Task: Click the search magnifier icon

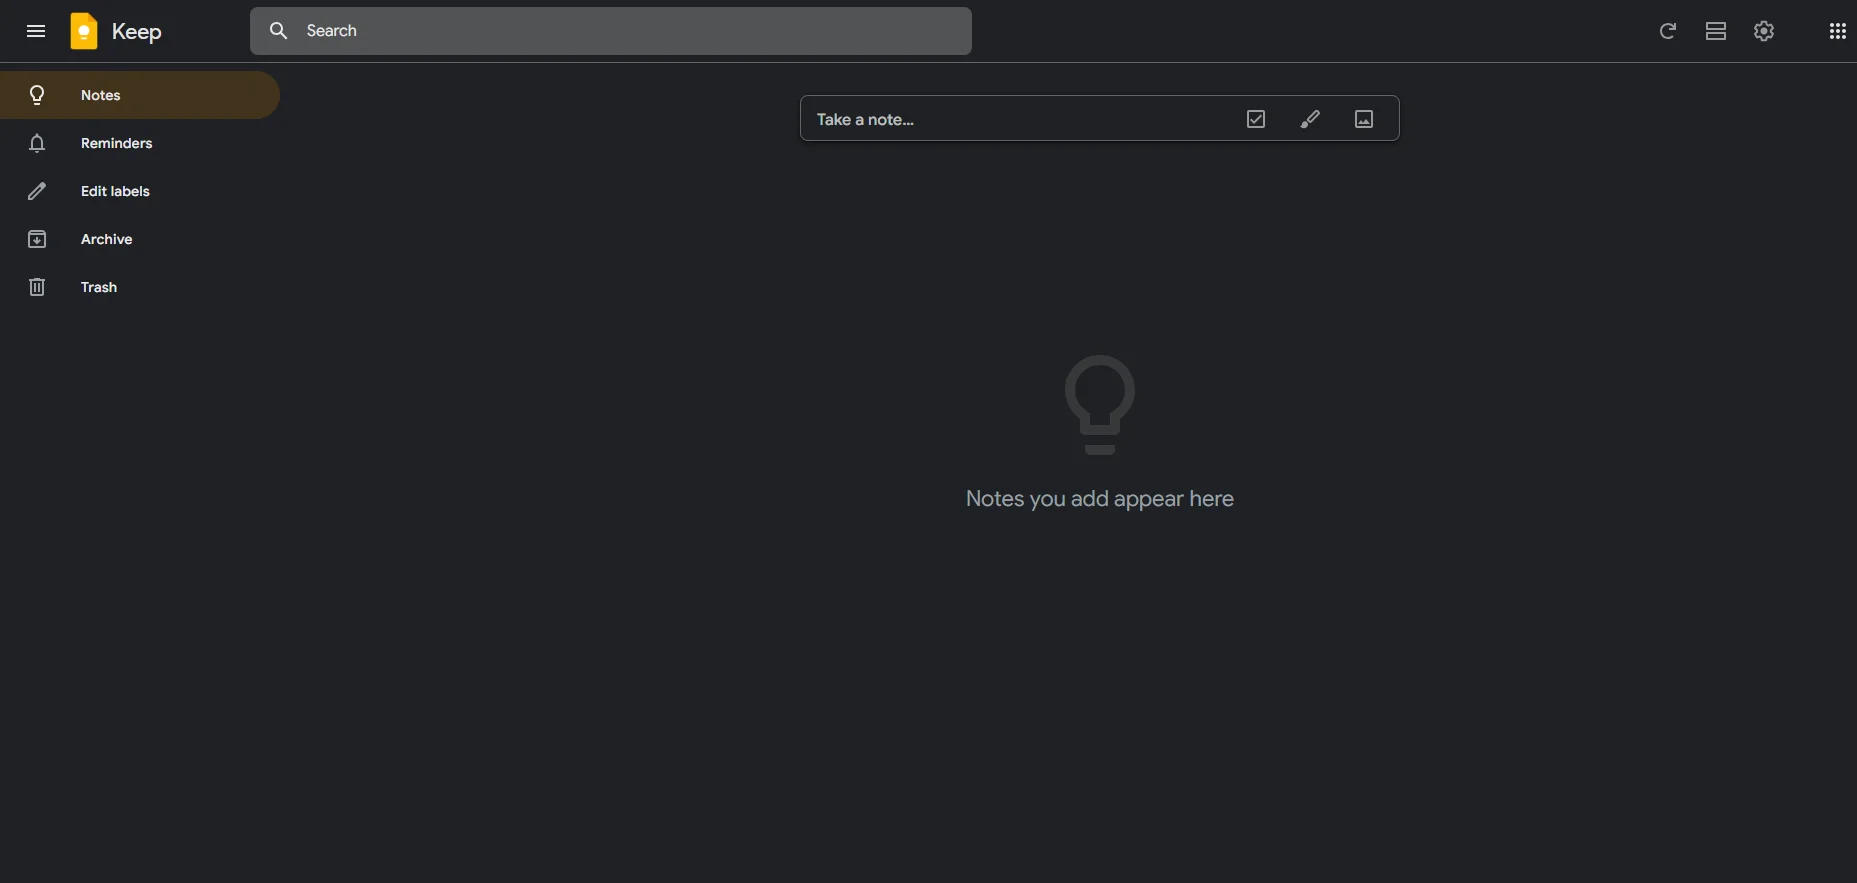Action: tap(279, 31)
